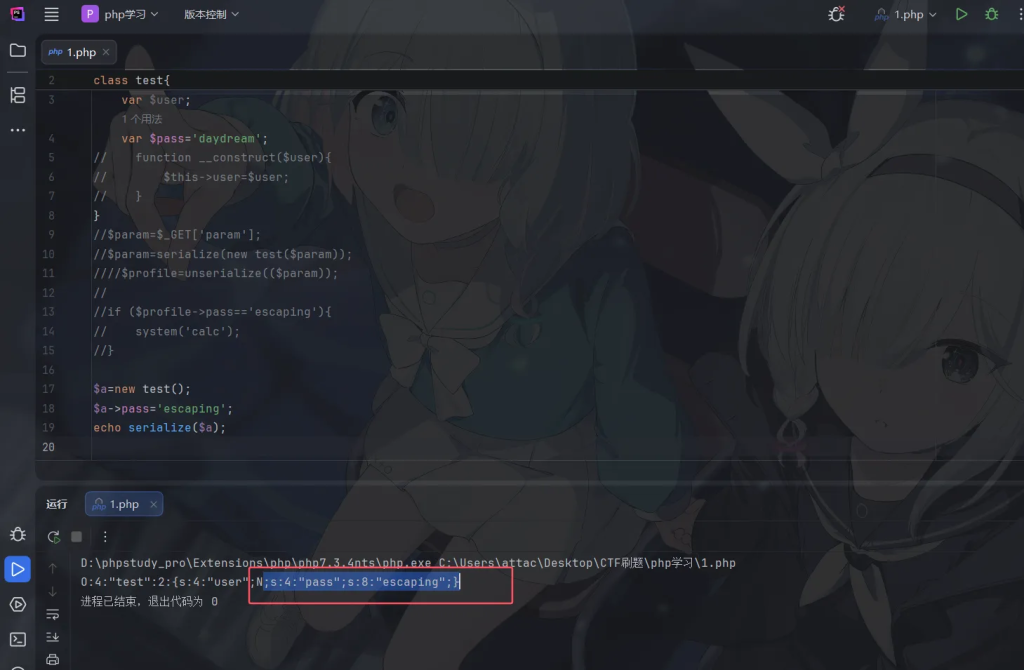Select the 1.php tab in Run panel
1024x670 pixels.
tap(123, 504)
